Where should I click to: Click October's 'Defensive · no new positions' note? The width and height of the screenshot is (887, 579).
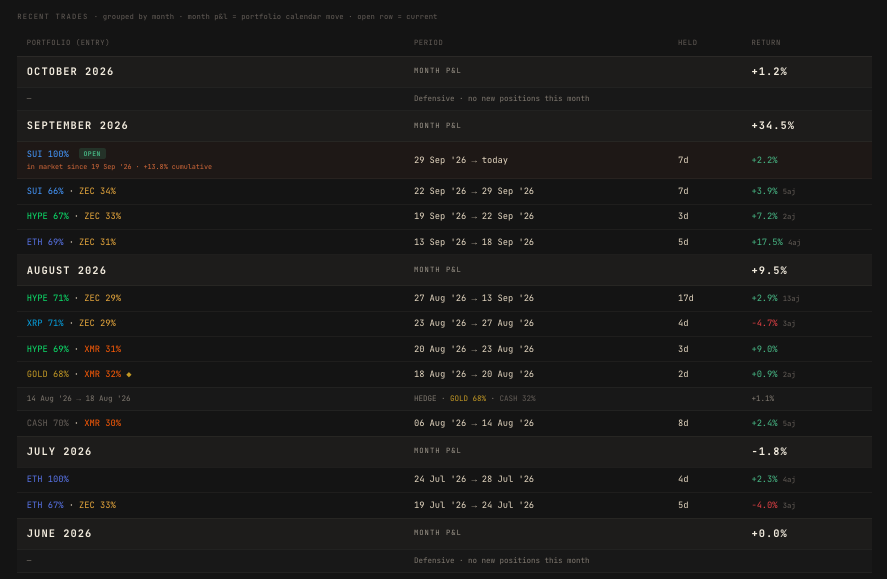[x=501, y=98]
